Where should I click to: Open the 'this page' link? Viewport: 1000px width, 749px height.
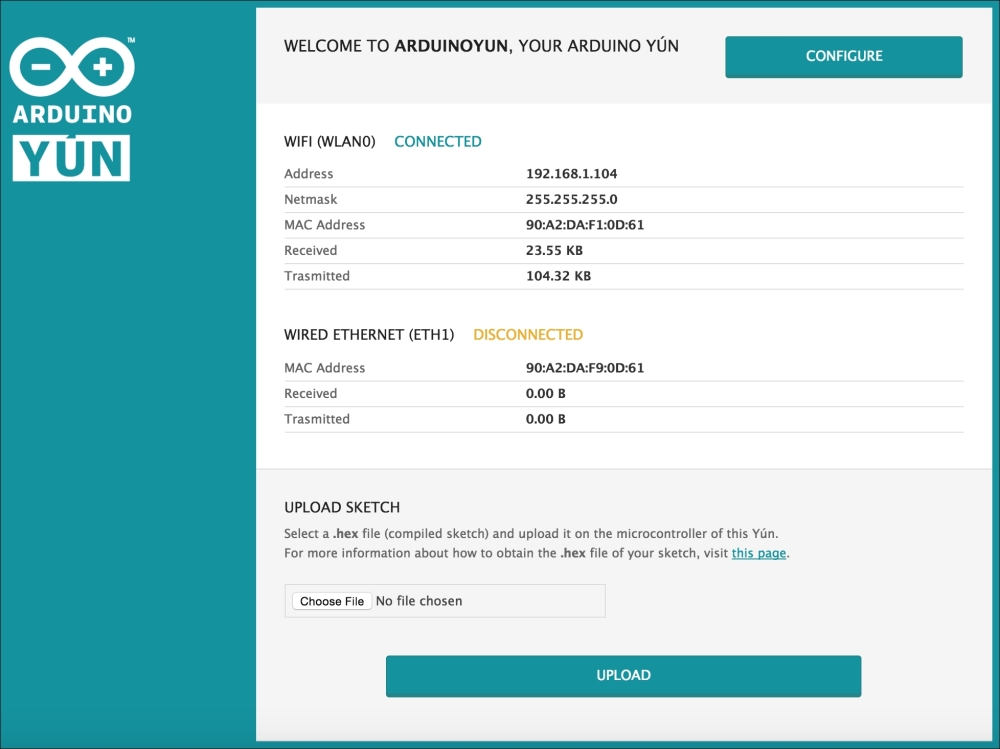[x=758, y=553]
